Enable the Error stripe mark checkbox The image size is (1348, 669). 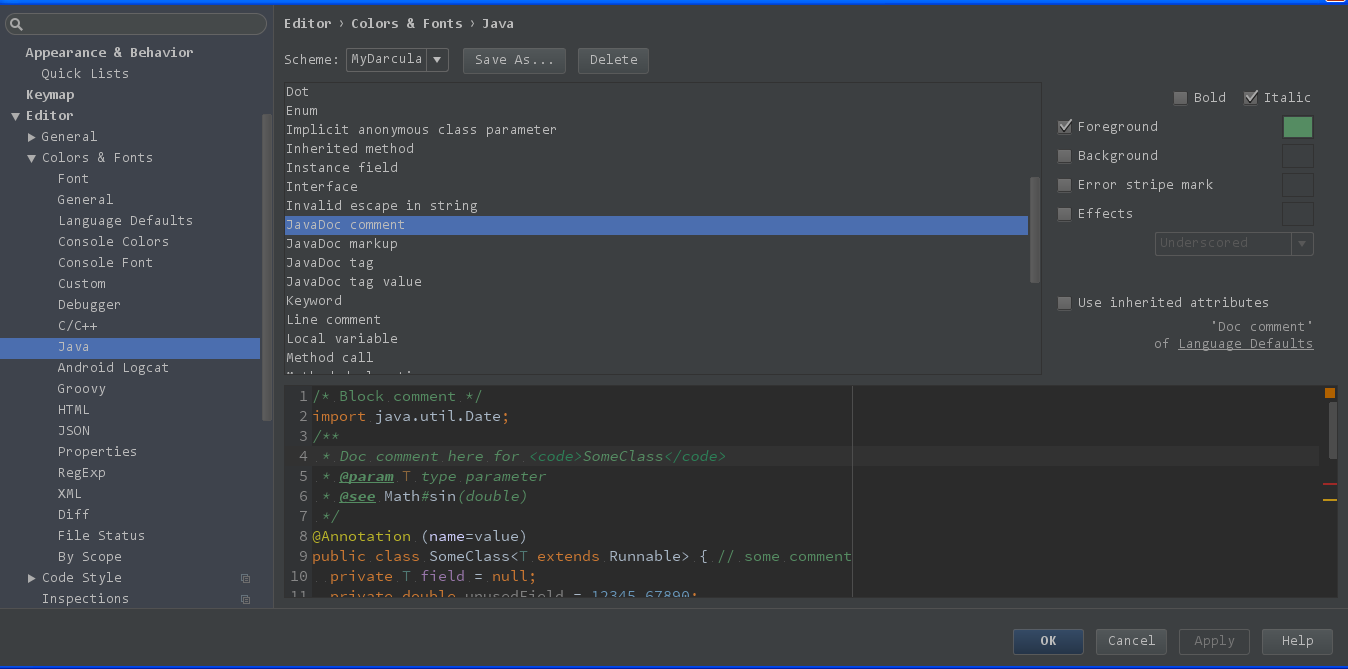pyautogui.click(x=1064, y=185)
